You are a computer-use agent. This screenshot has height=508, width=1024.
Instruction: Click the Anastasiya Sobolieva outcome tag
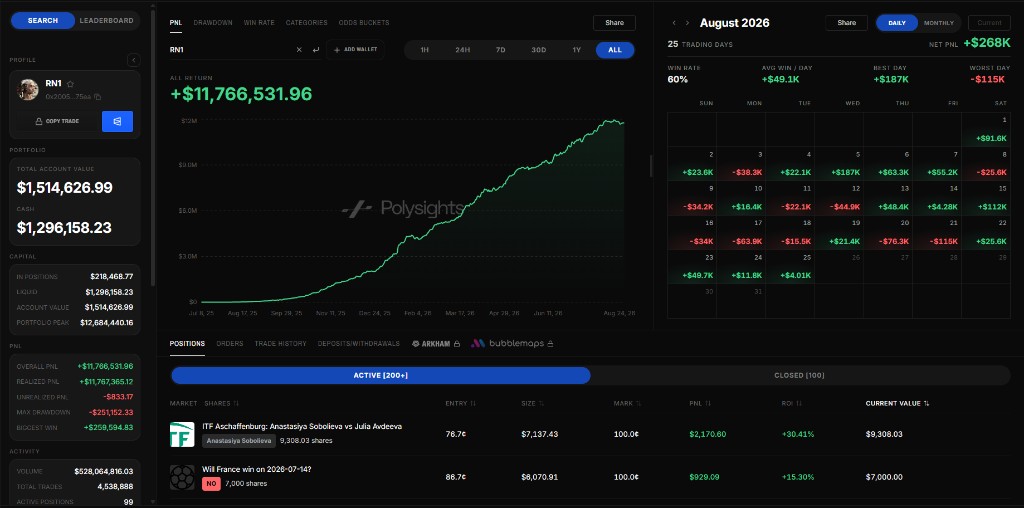239,441
